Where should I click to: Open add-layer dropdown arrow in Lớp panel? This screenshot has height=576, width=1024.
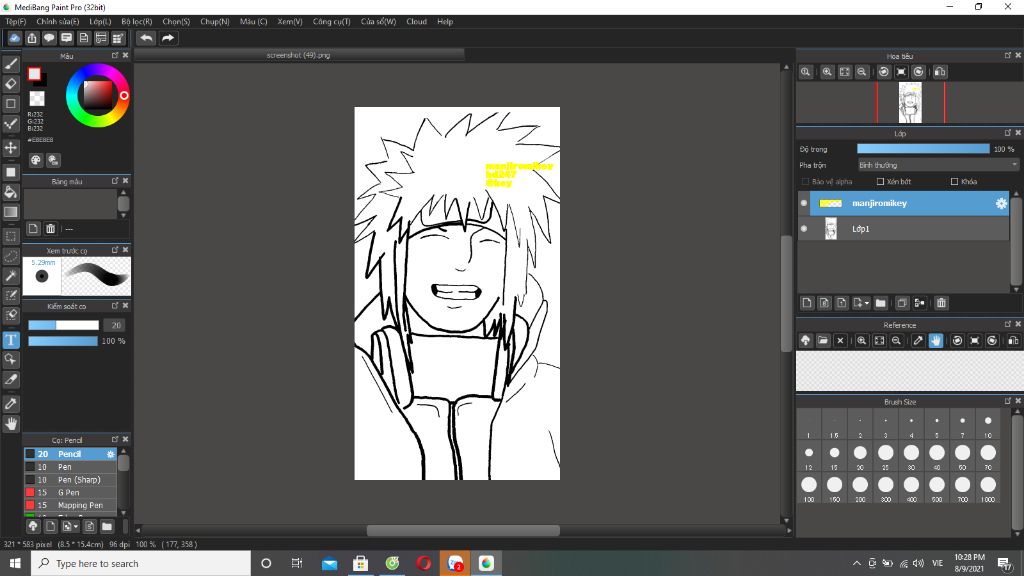[x=867, y=303]
